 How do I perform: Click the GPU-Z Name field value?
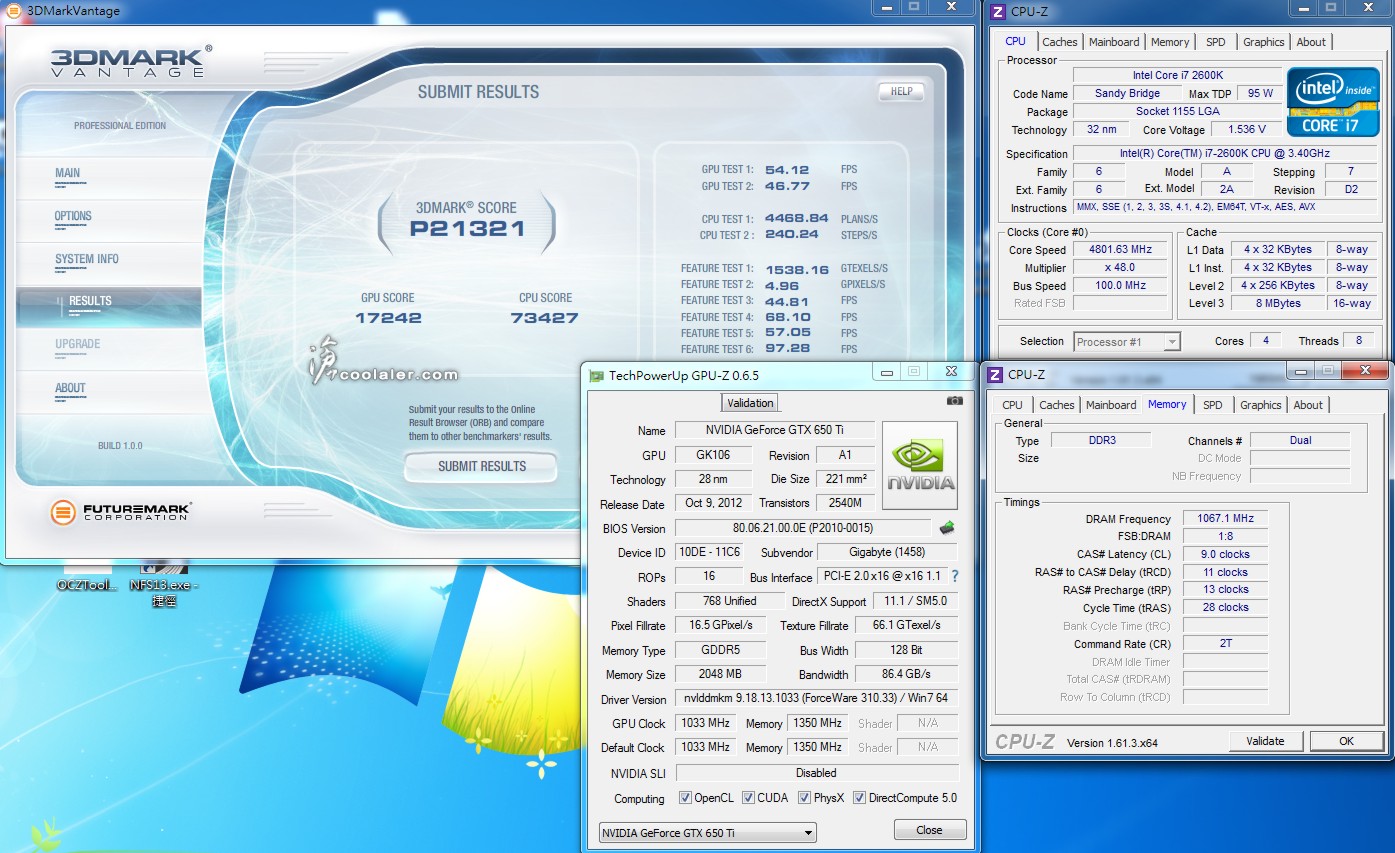coord(775,430)
